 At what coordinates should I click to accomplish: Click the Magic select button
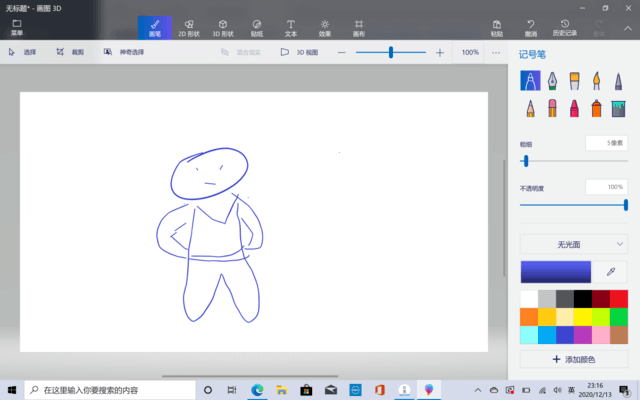point(124,52)
